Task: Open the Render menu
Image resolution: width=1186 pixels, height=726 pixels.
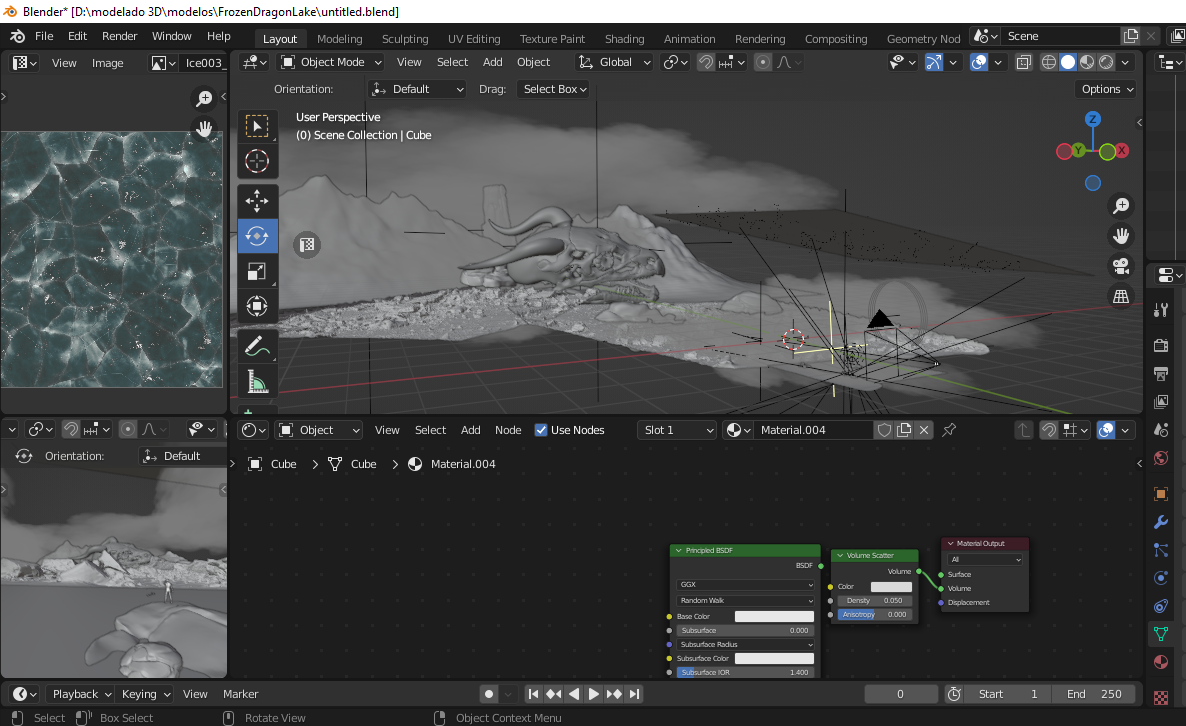Action: coord(120,36)
